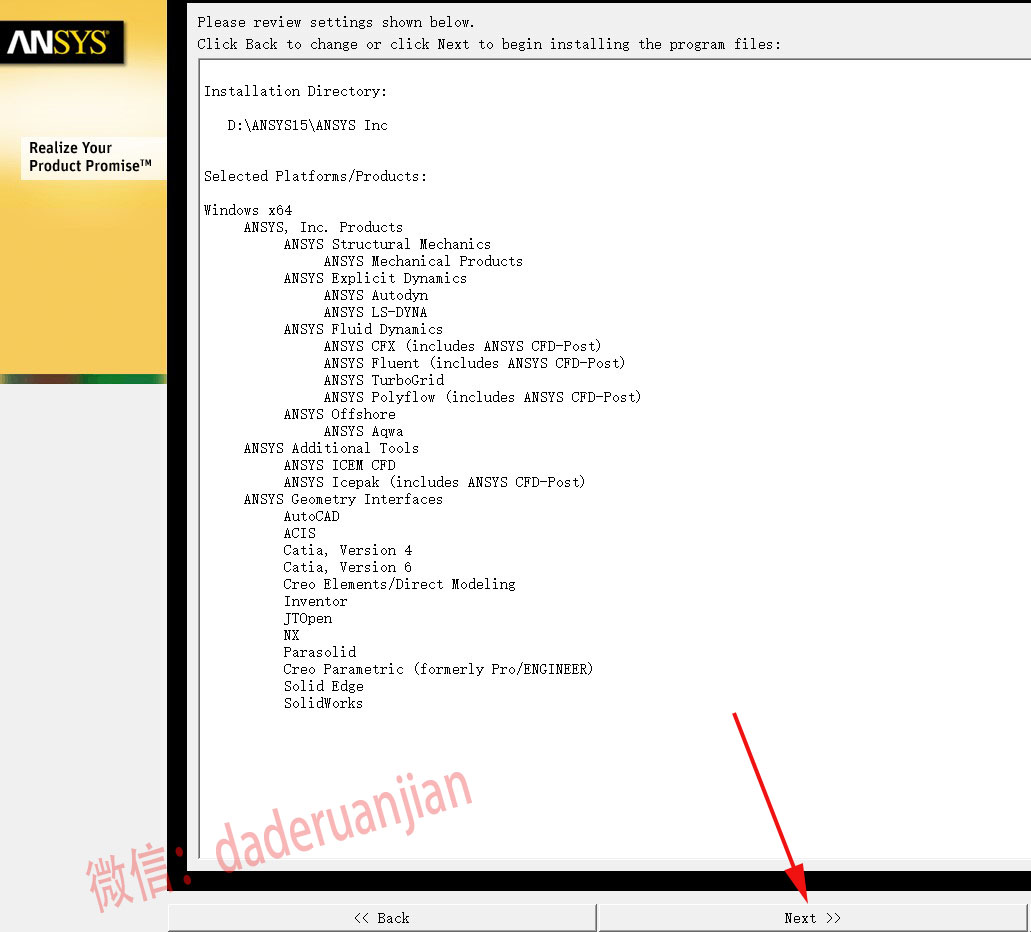Click ANSYS Fluid Dynamics entry
The image size is (1031, 932).
coord(363,329)
